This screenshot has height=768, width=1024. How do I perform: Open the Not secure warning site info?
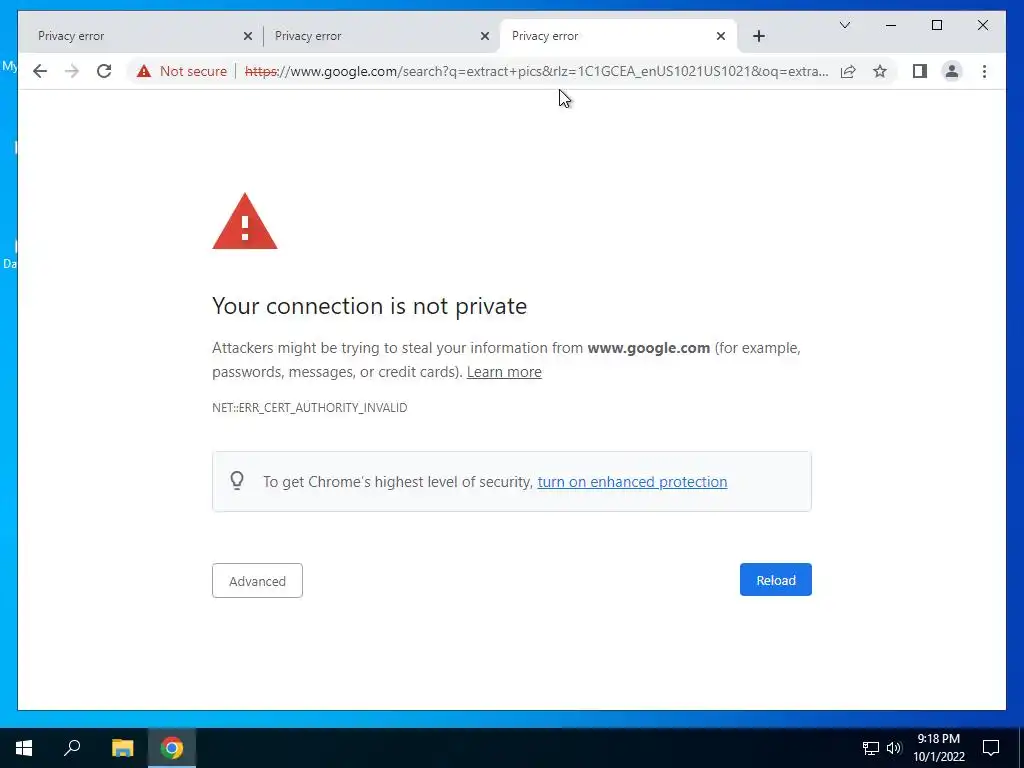pyautogui.click(x=182, y=71)
